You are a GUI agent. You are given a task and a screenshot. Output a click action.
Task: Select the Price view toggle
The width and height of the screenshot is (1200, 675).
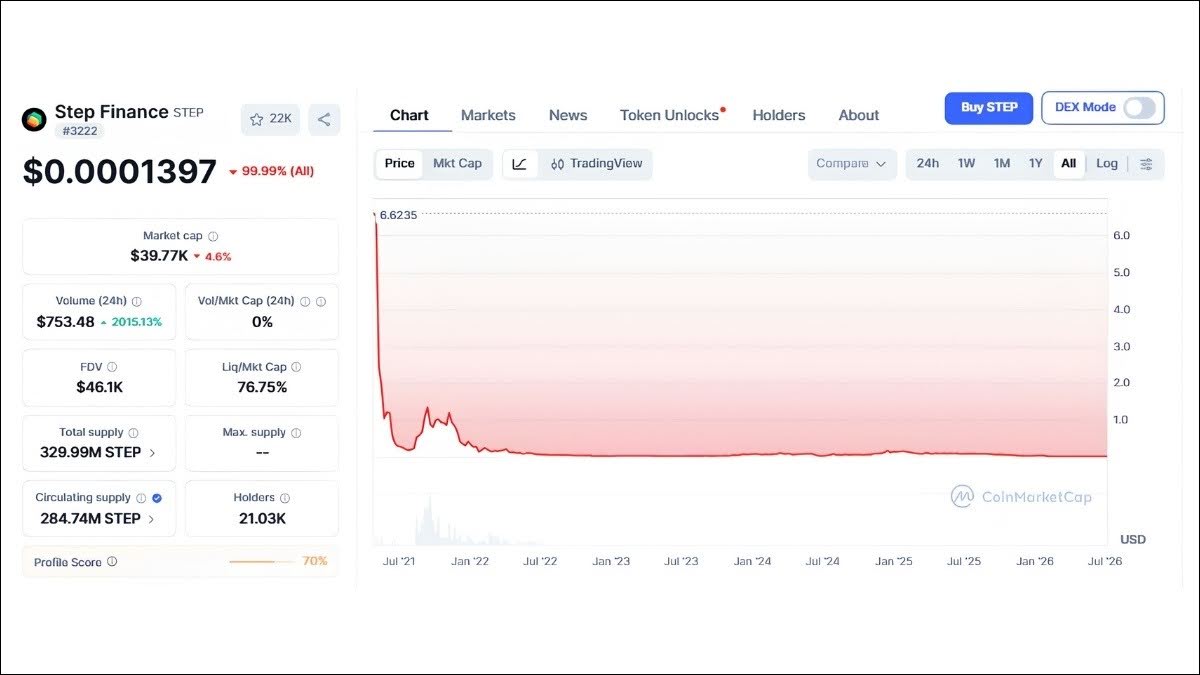[x=399, y=164]
